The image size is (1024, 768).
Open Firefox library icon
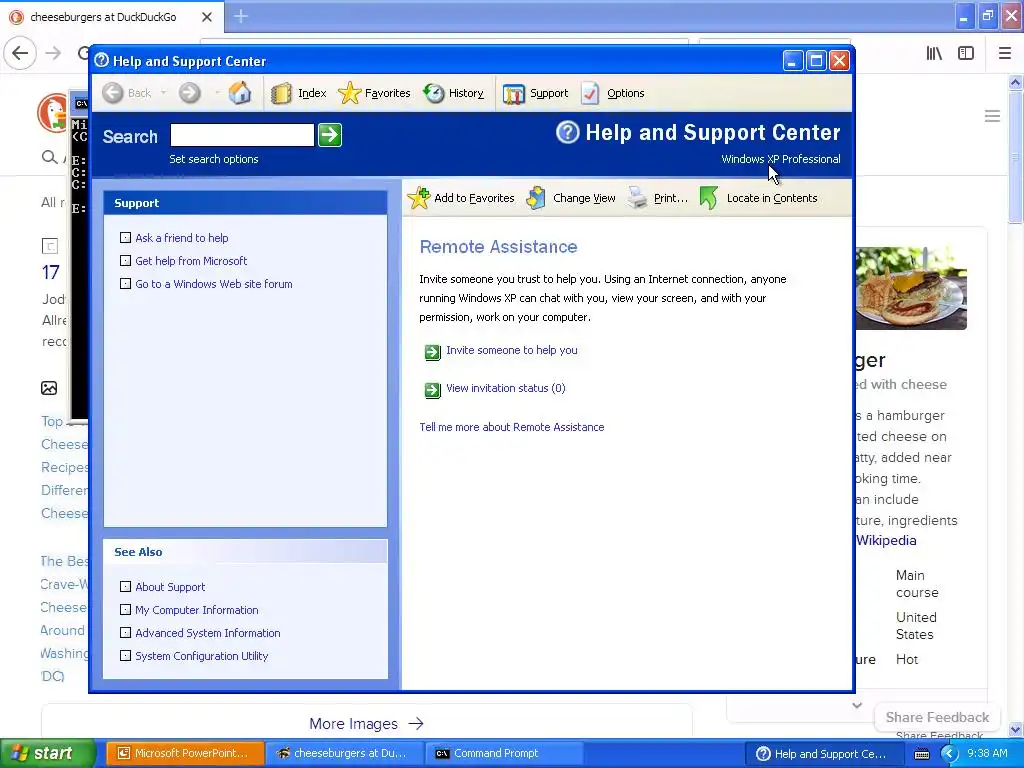coord(934,54)
